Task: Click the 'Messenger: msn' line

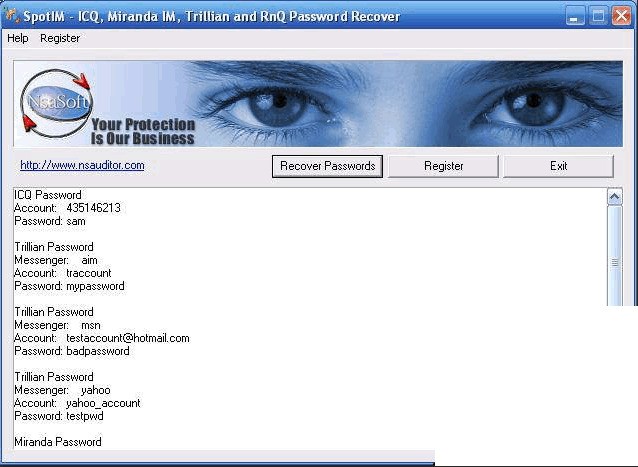Action: pos(57,325)
